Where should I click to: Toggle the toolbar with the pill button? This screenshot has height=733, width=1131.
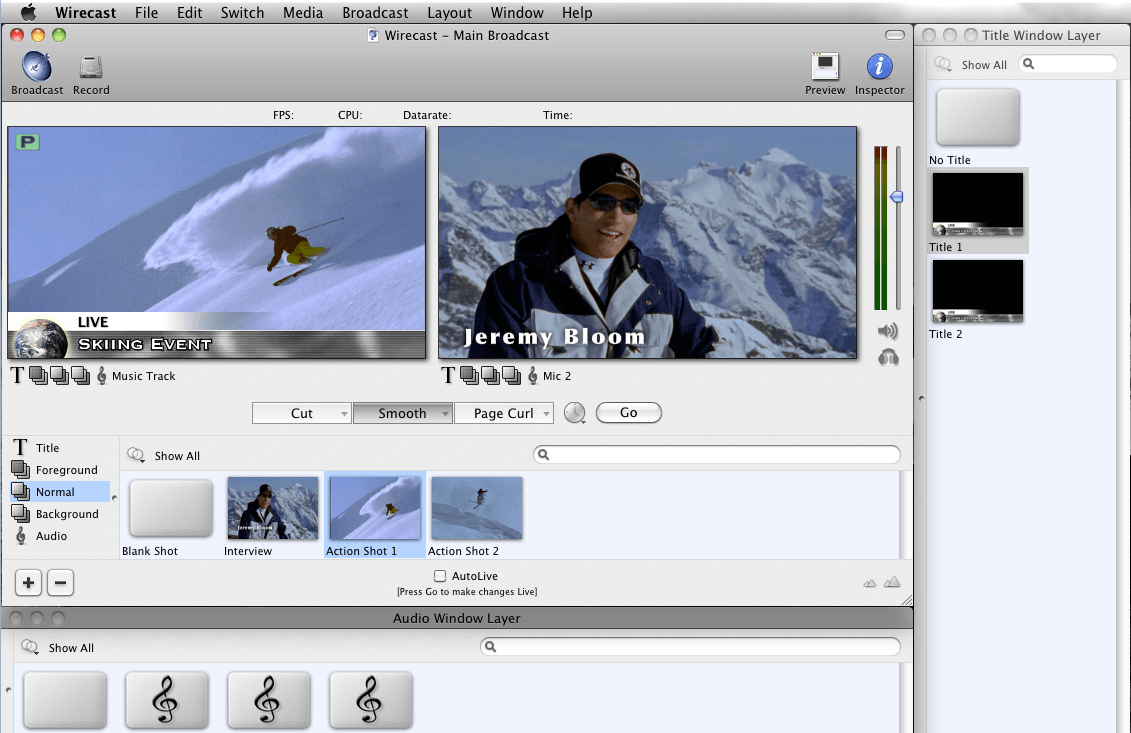click(894, 35)
